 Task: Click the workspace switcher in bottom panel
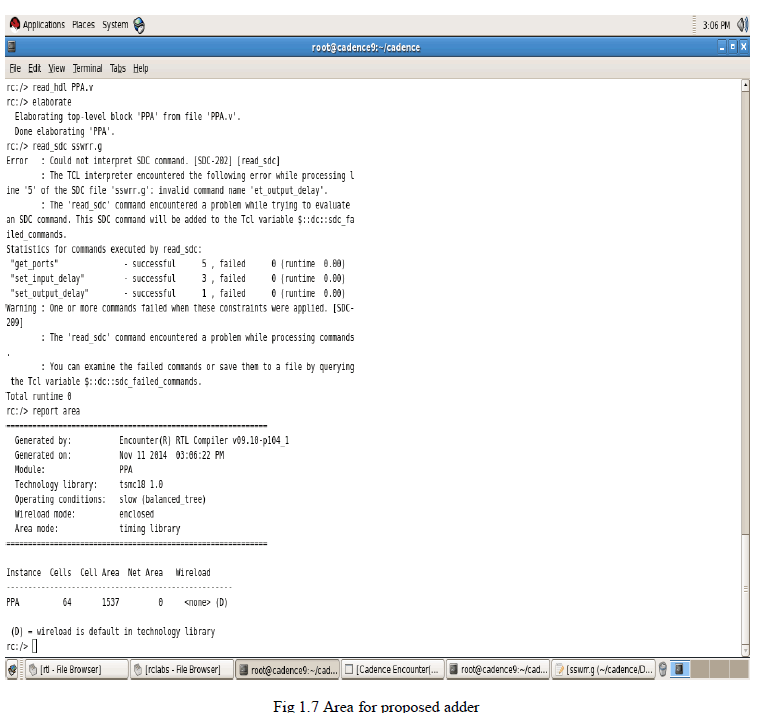click(680, 669)
